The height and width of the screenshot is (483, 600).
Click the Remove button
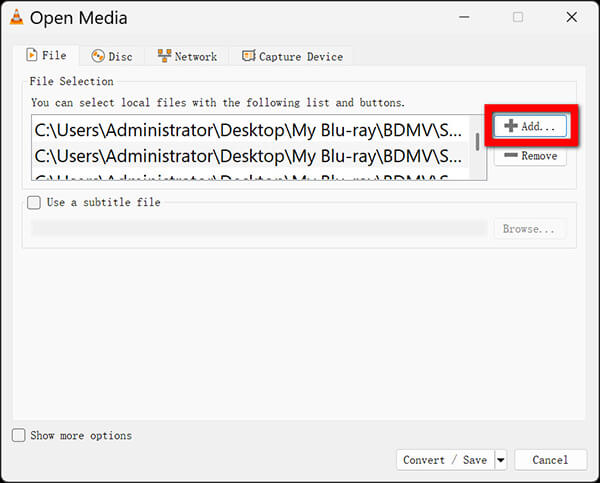(x=530, y=156)
